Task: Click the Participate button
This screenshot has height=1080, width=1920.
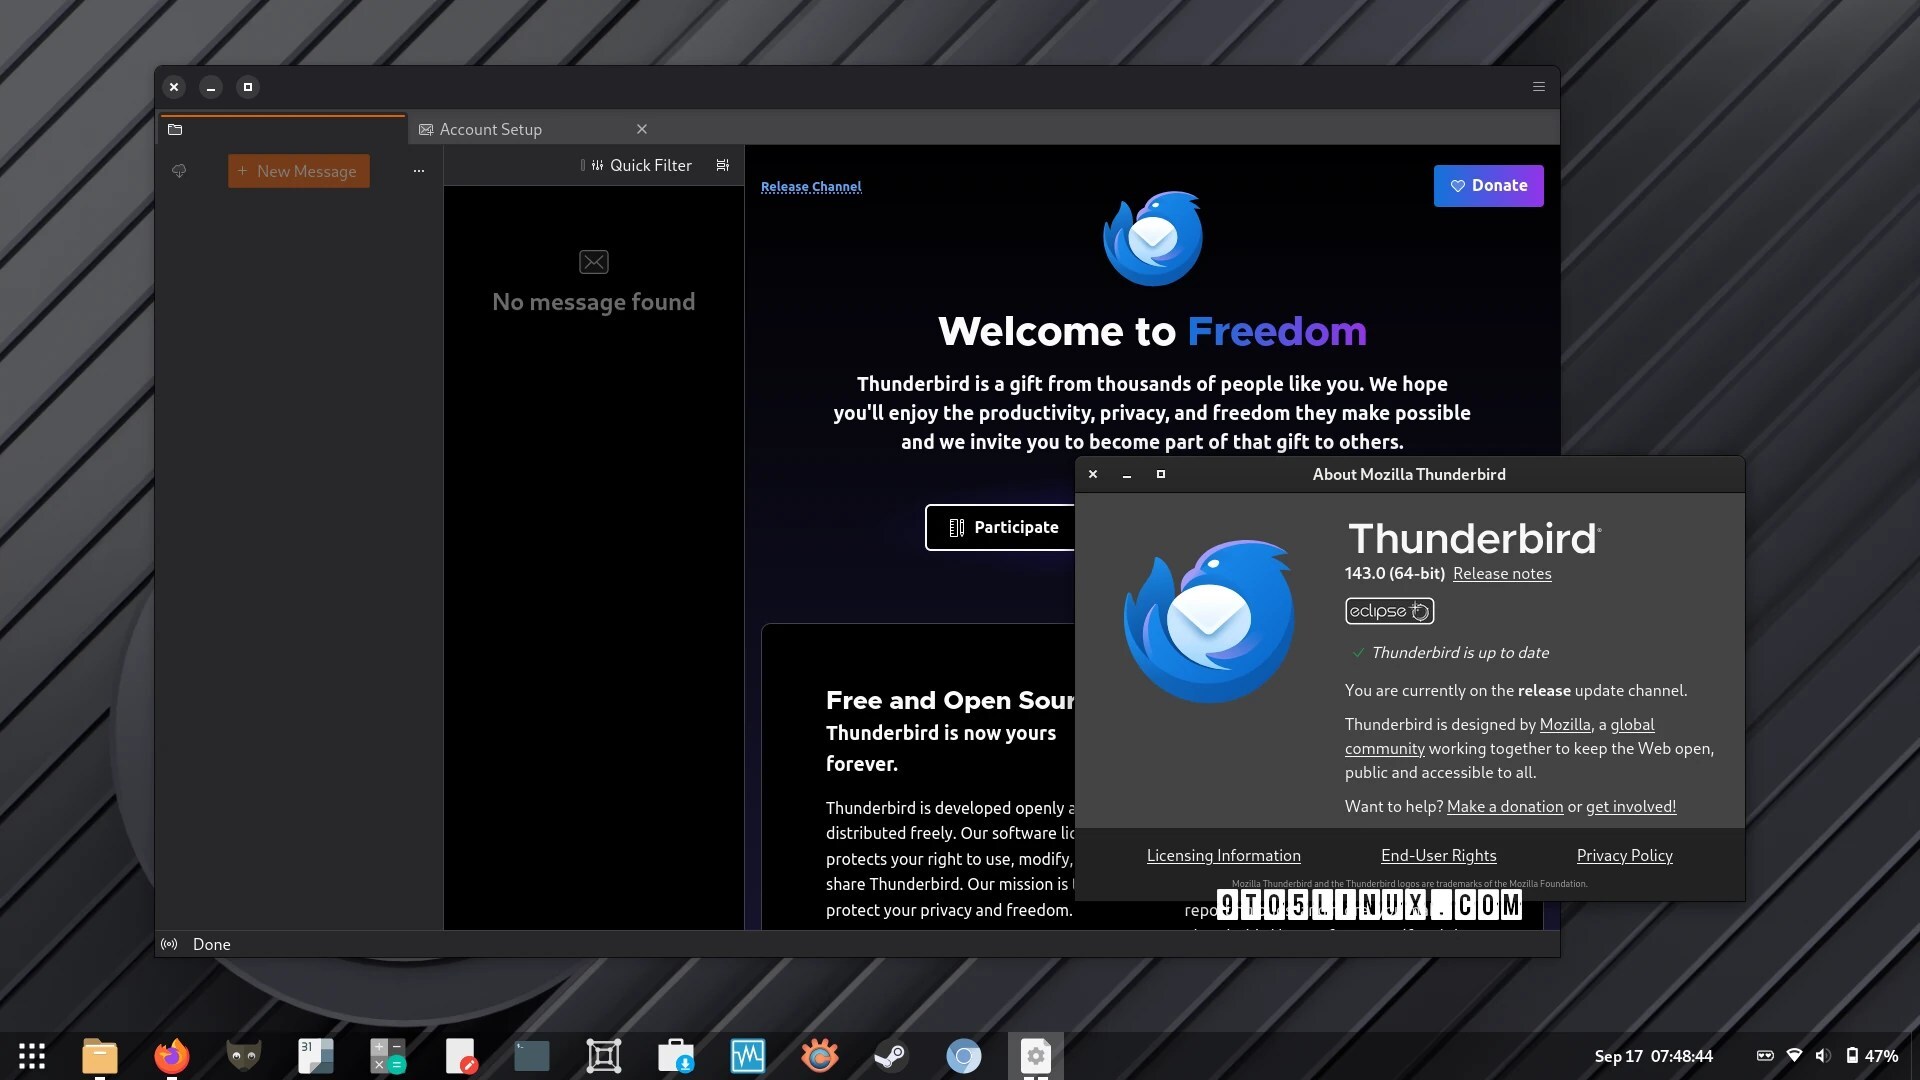Action: coord(1001,527)
